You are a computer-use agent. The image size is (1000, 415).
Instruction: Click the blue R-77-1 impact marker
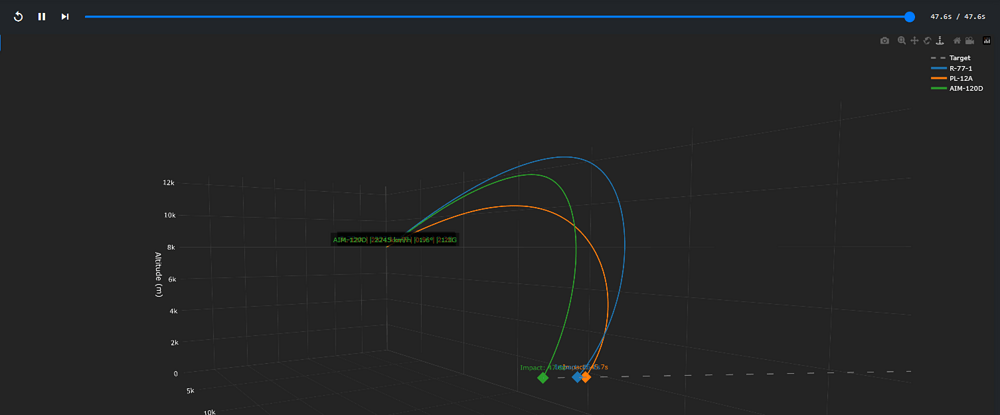pos(577,377)
